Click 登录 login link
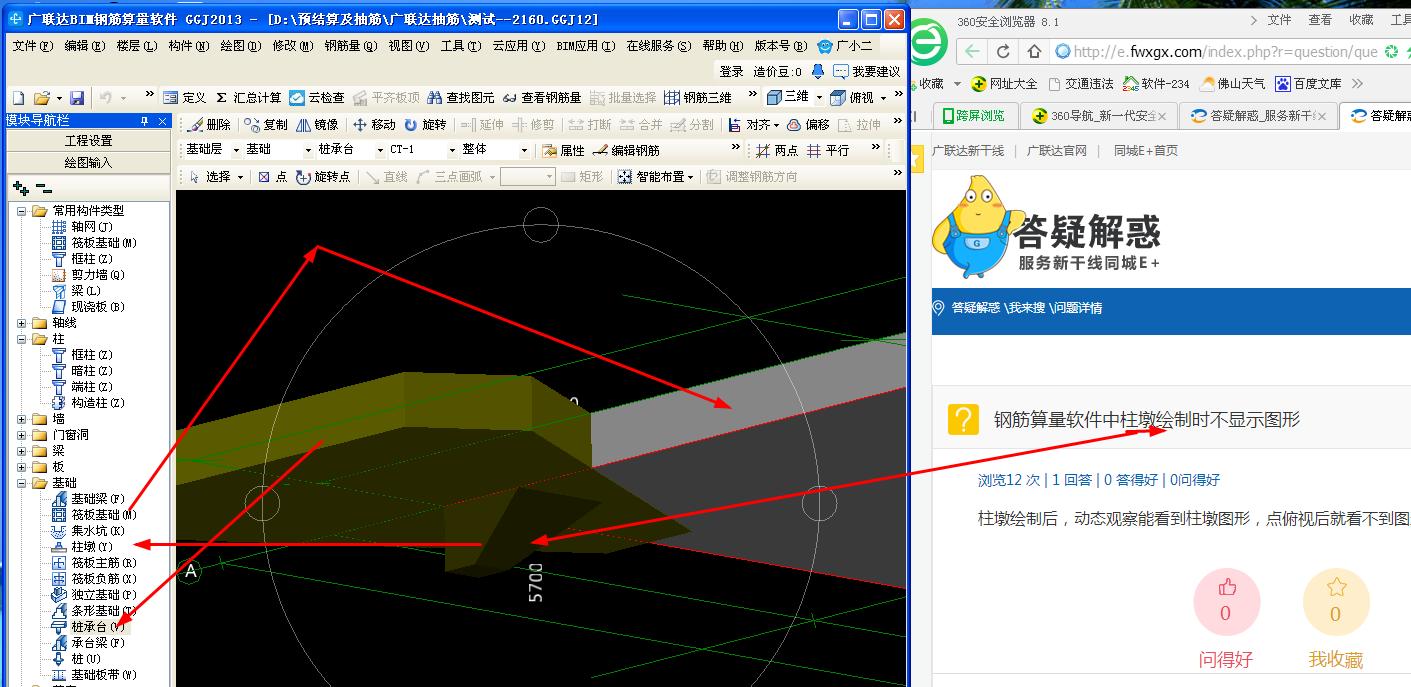 pyautogui.click(x=732, y=71)
